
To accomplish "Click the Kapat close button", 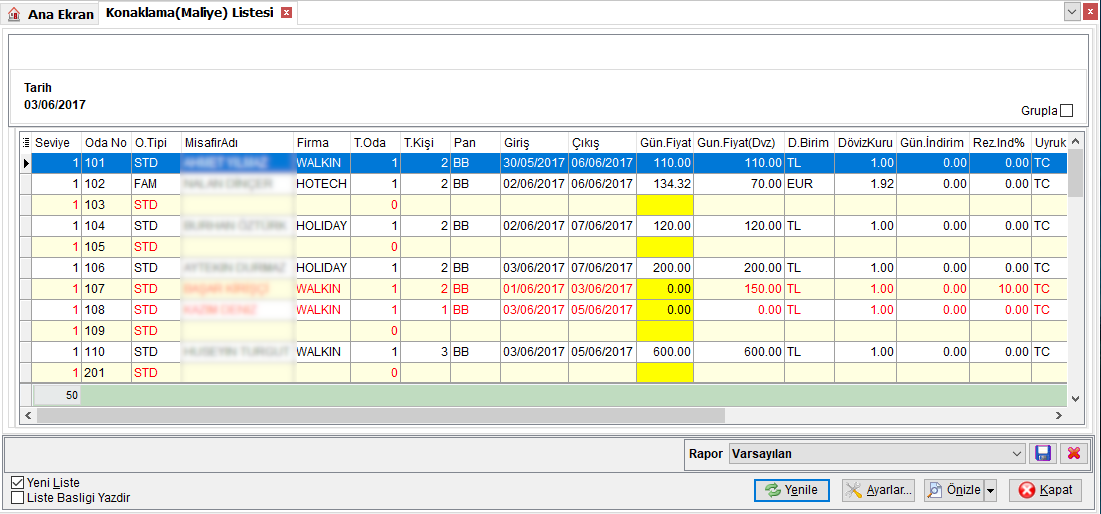I will pos(1046,490).
